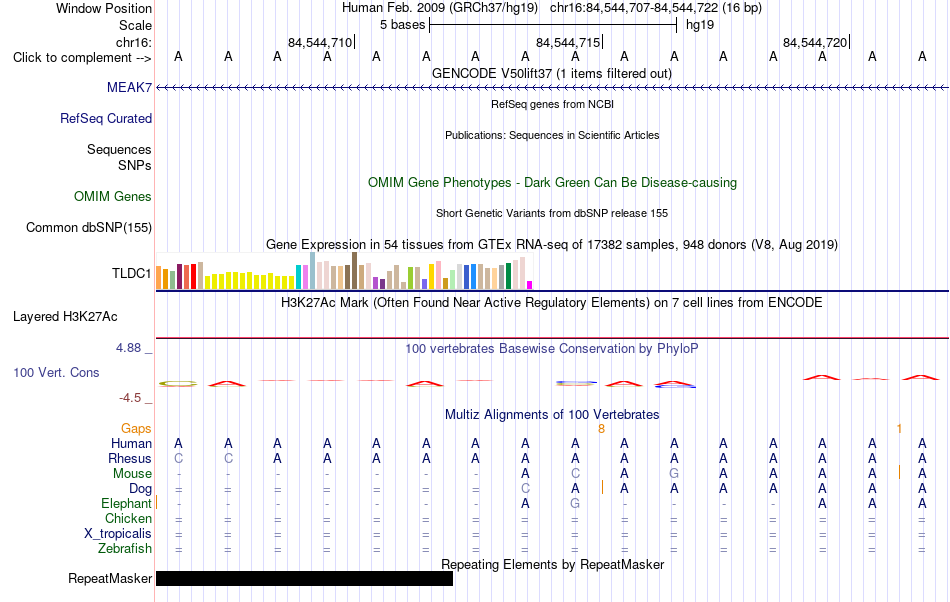This screenshot has width=950, height=602.
Task: Select the Chicken alignment row label
Action: point(128,518)
